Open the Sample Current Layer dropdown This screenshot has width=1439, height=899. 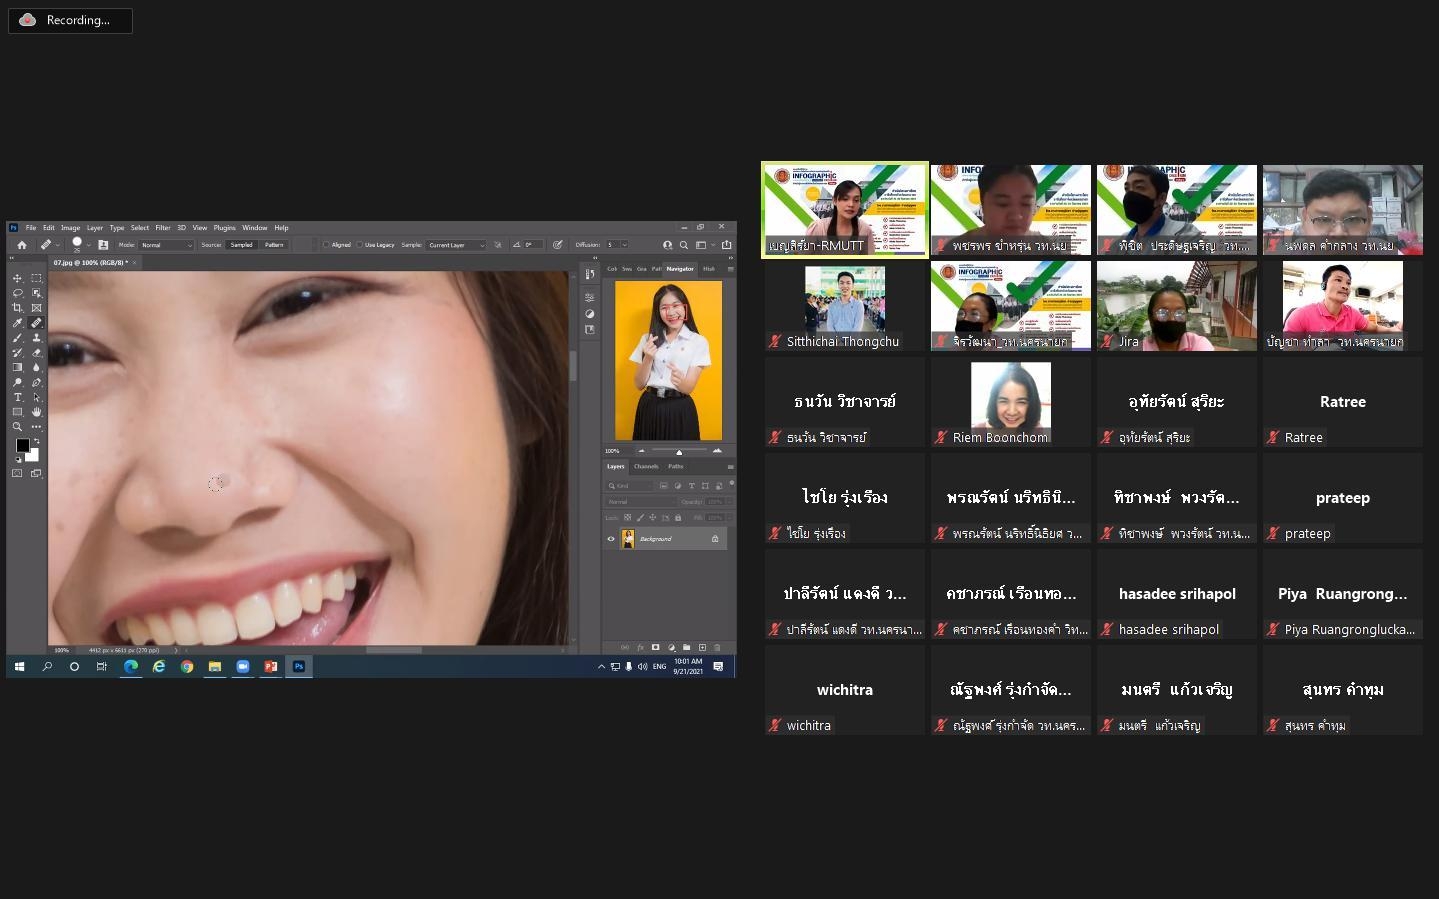455,245
